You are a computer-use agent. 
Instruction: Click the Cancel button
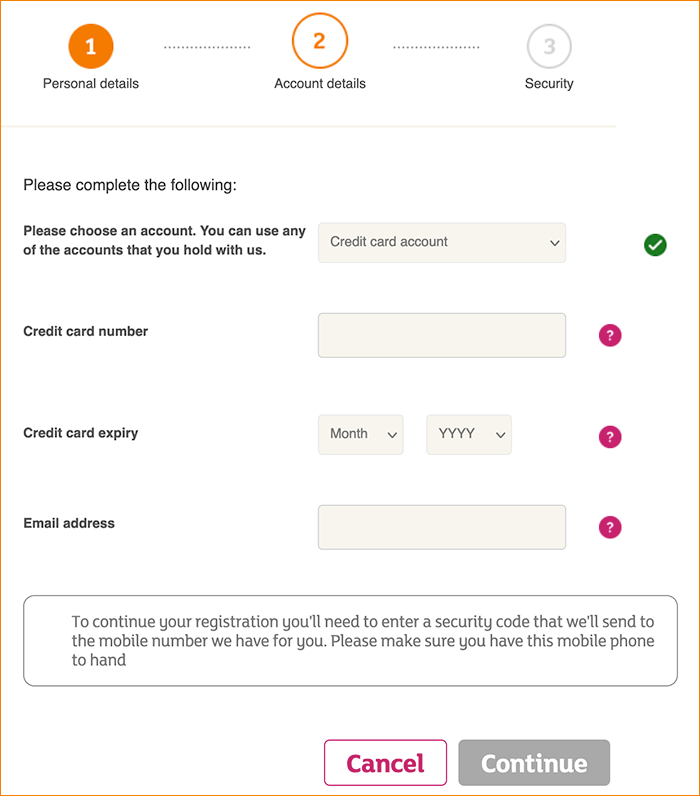(x=385, y=762)
